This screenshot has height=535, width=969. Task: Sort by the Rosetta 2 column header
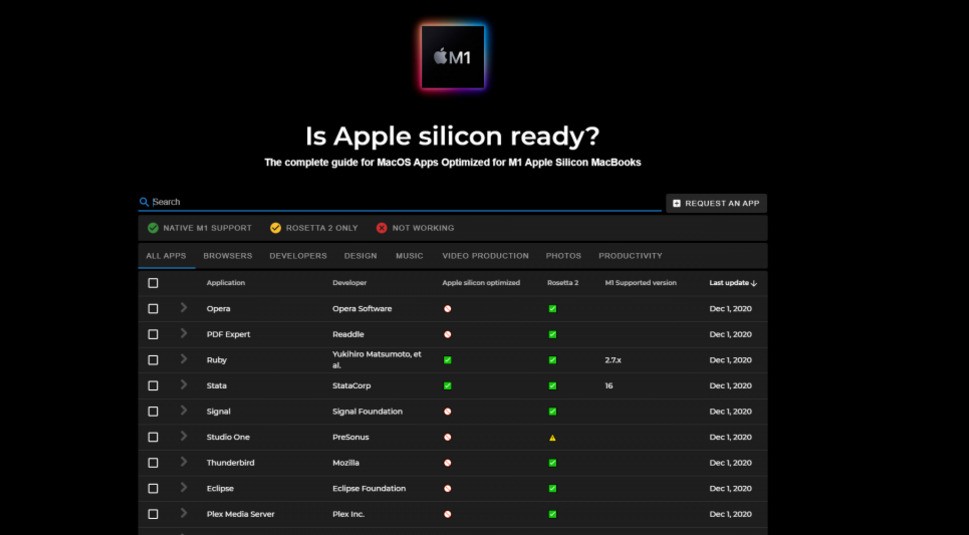pyautogui.click(x=562, y=283)
